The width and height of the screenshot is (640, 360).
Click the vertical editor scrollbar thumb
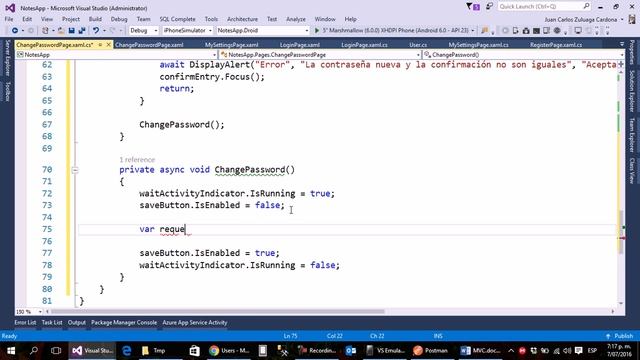(x=621, y=231)
